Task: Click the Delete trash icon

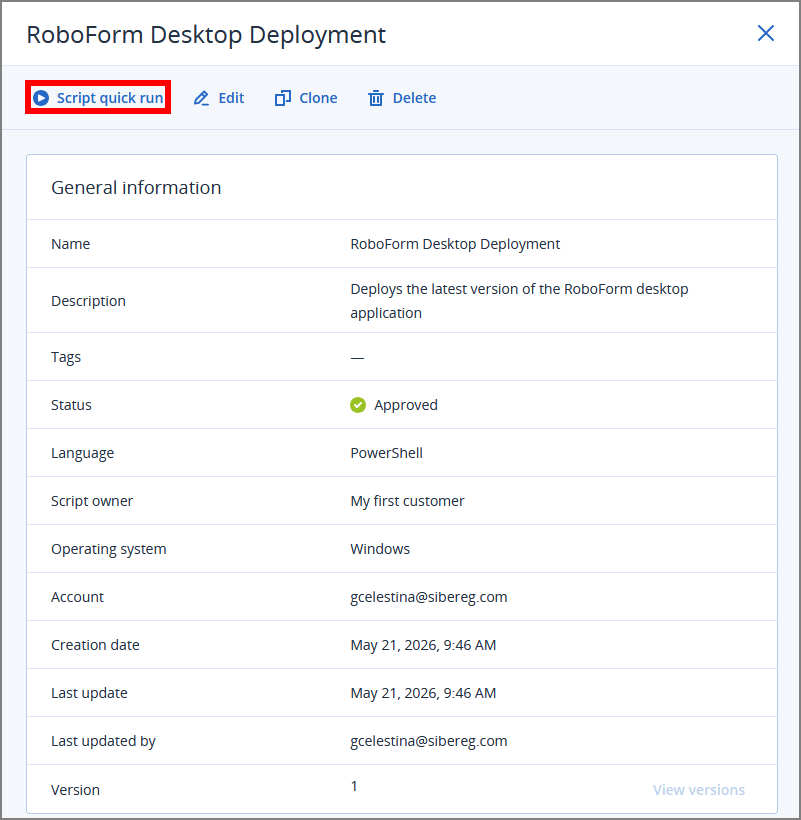Action: point(376,98)
